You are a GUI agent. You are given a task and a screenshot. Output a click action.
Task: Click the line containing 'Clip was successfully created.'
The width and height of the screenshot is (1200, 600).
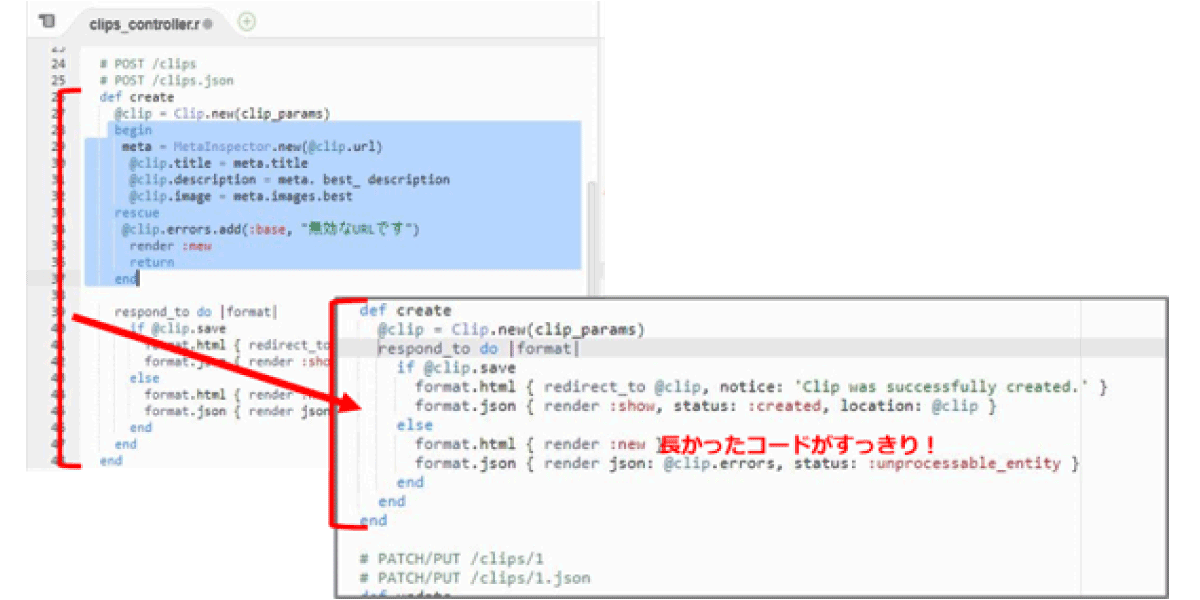click(761, 386)
